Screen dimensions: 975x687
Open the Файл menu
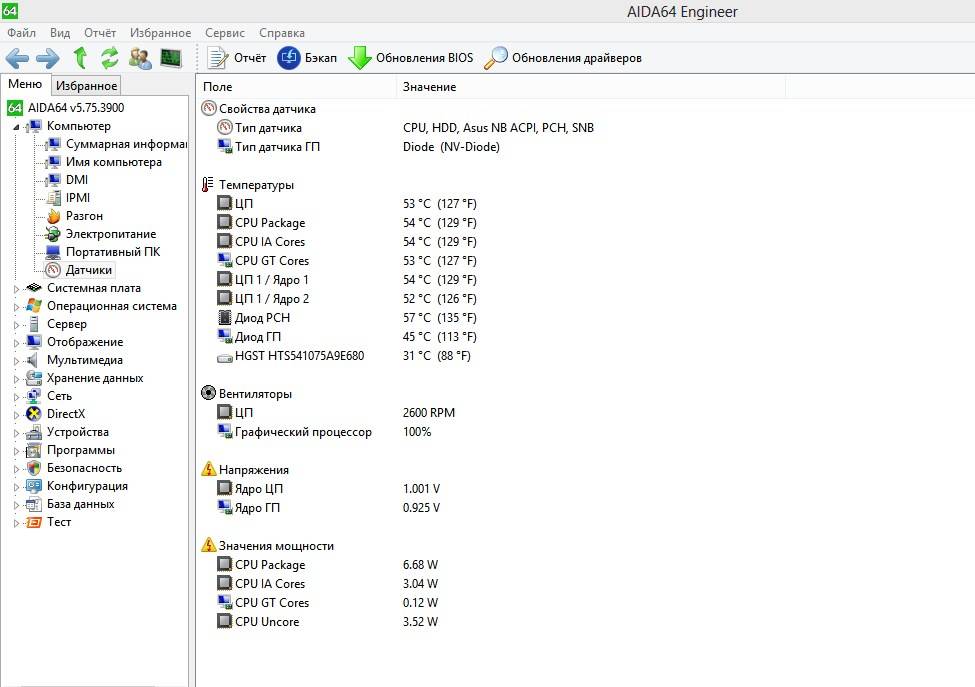(x=22, y=33)
